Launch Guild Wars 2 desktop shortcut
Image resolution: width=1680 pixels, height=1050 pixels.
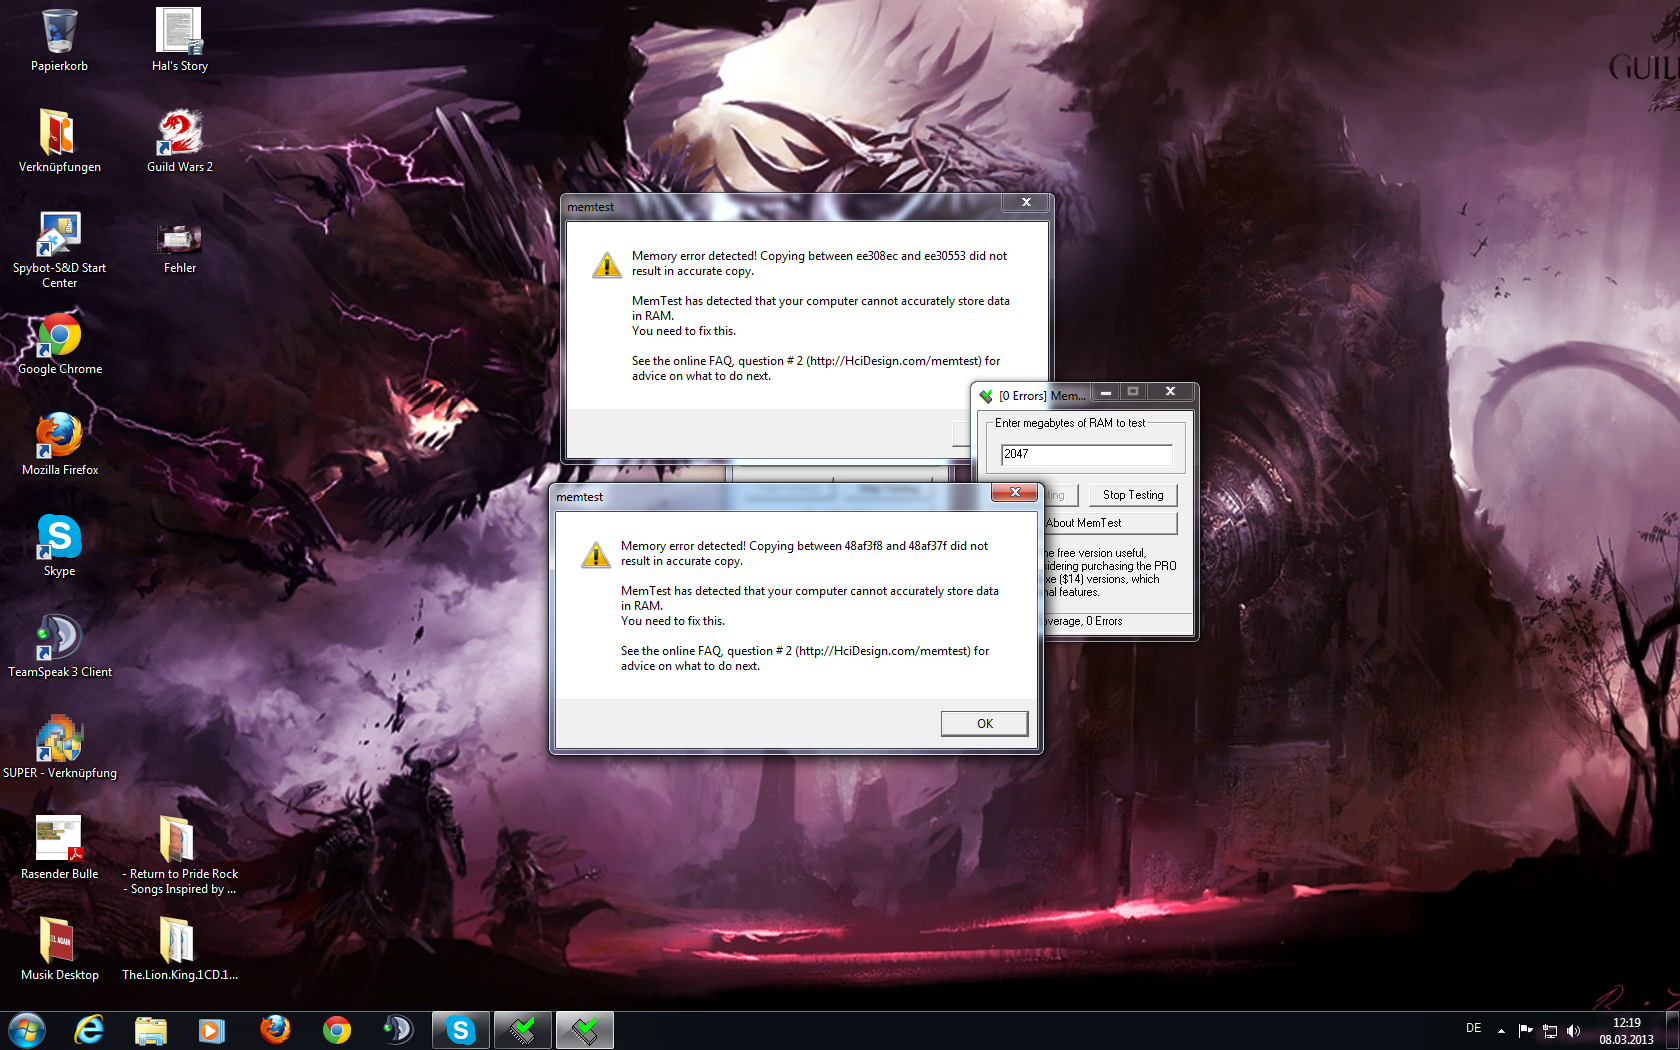(180, 141)
